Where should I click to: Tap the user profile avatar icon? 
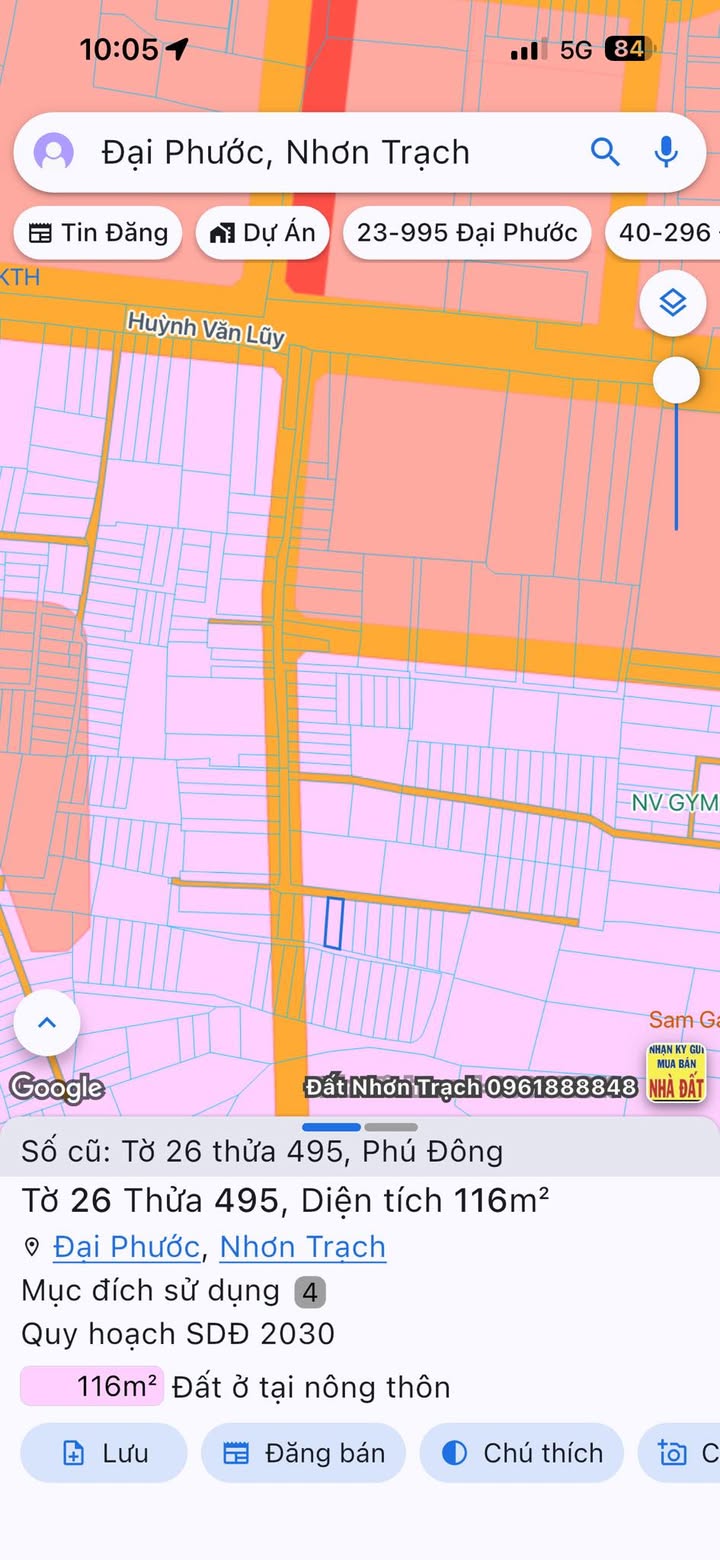click(x=54, y=153)
